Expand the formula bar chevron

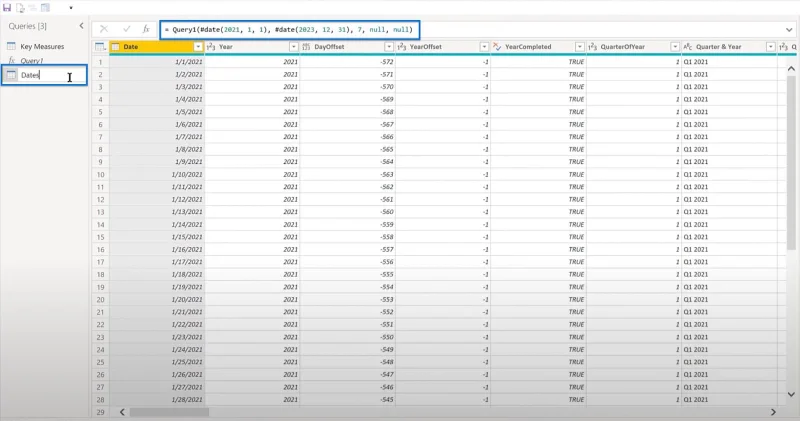coord(789,30)
